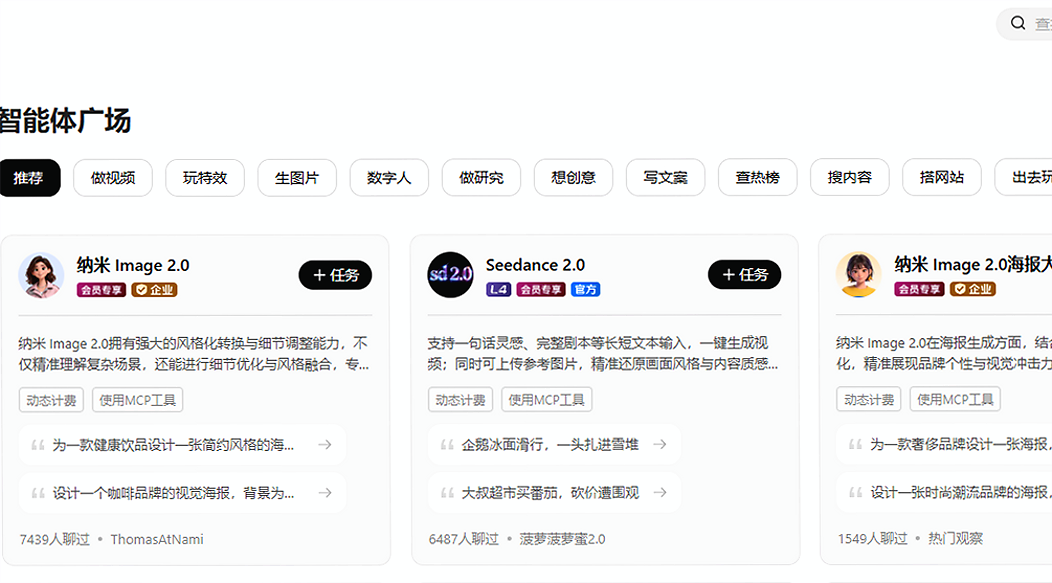The image size is (1052, 583).
Task: Click 企业 badge on 纳米 Image 2.0海报 card
Action: click(x=973, y=289)
